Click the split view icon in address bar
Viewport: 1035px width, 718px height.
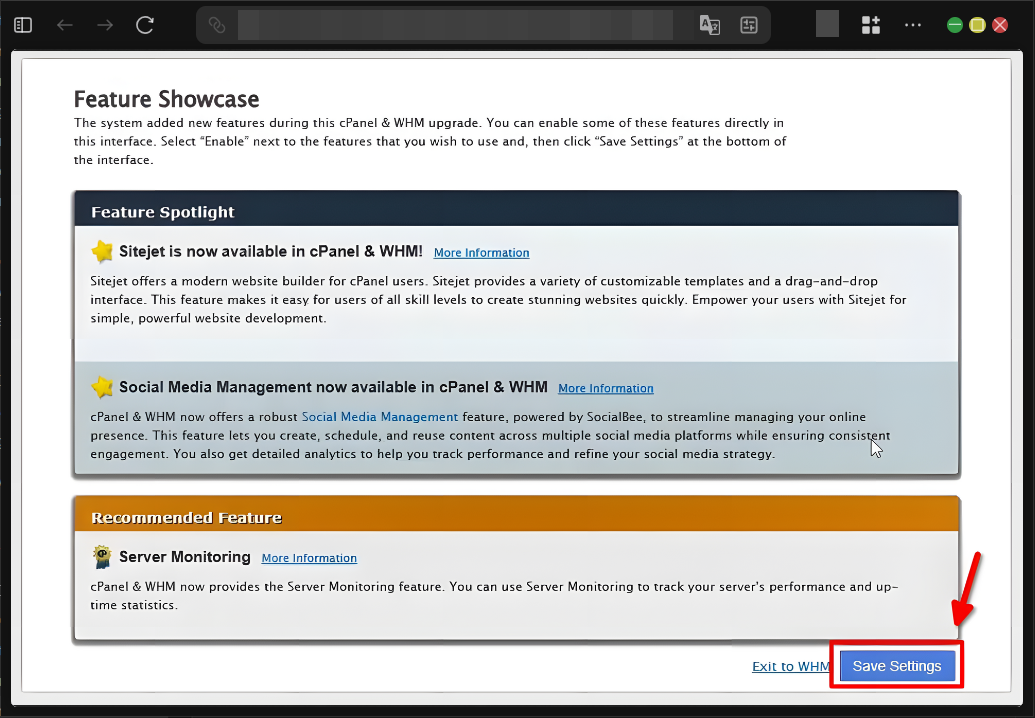pos(749,24)
